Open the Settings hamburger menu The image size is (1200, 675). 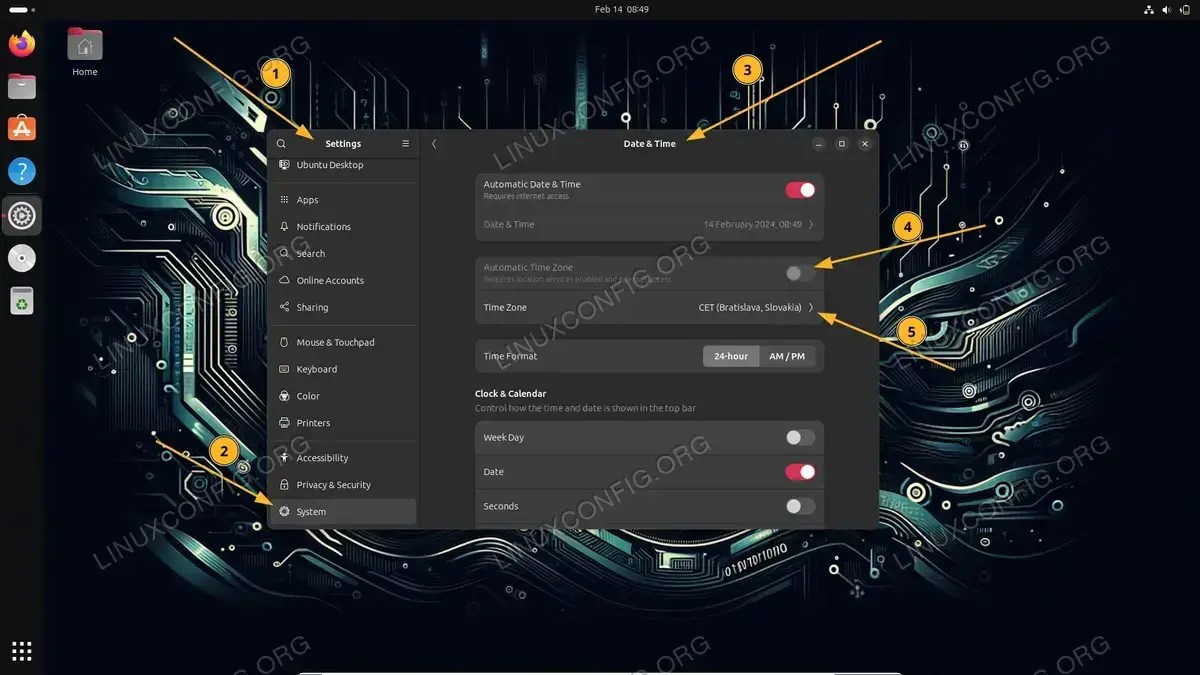pos(406,143)
